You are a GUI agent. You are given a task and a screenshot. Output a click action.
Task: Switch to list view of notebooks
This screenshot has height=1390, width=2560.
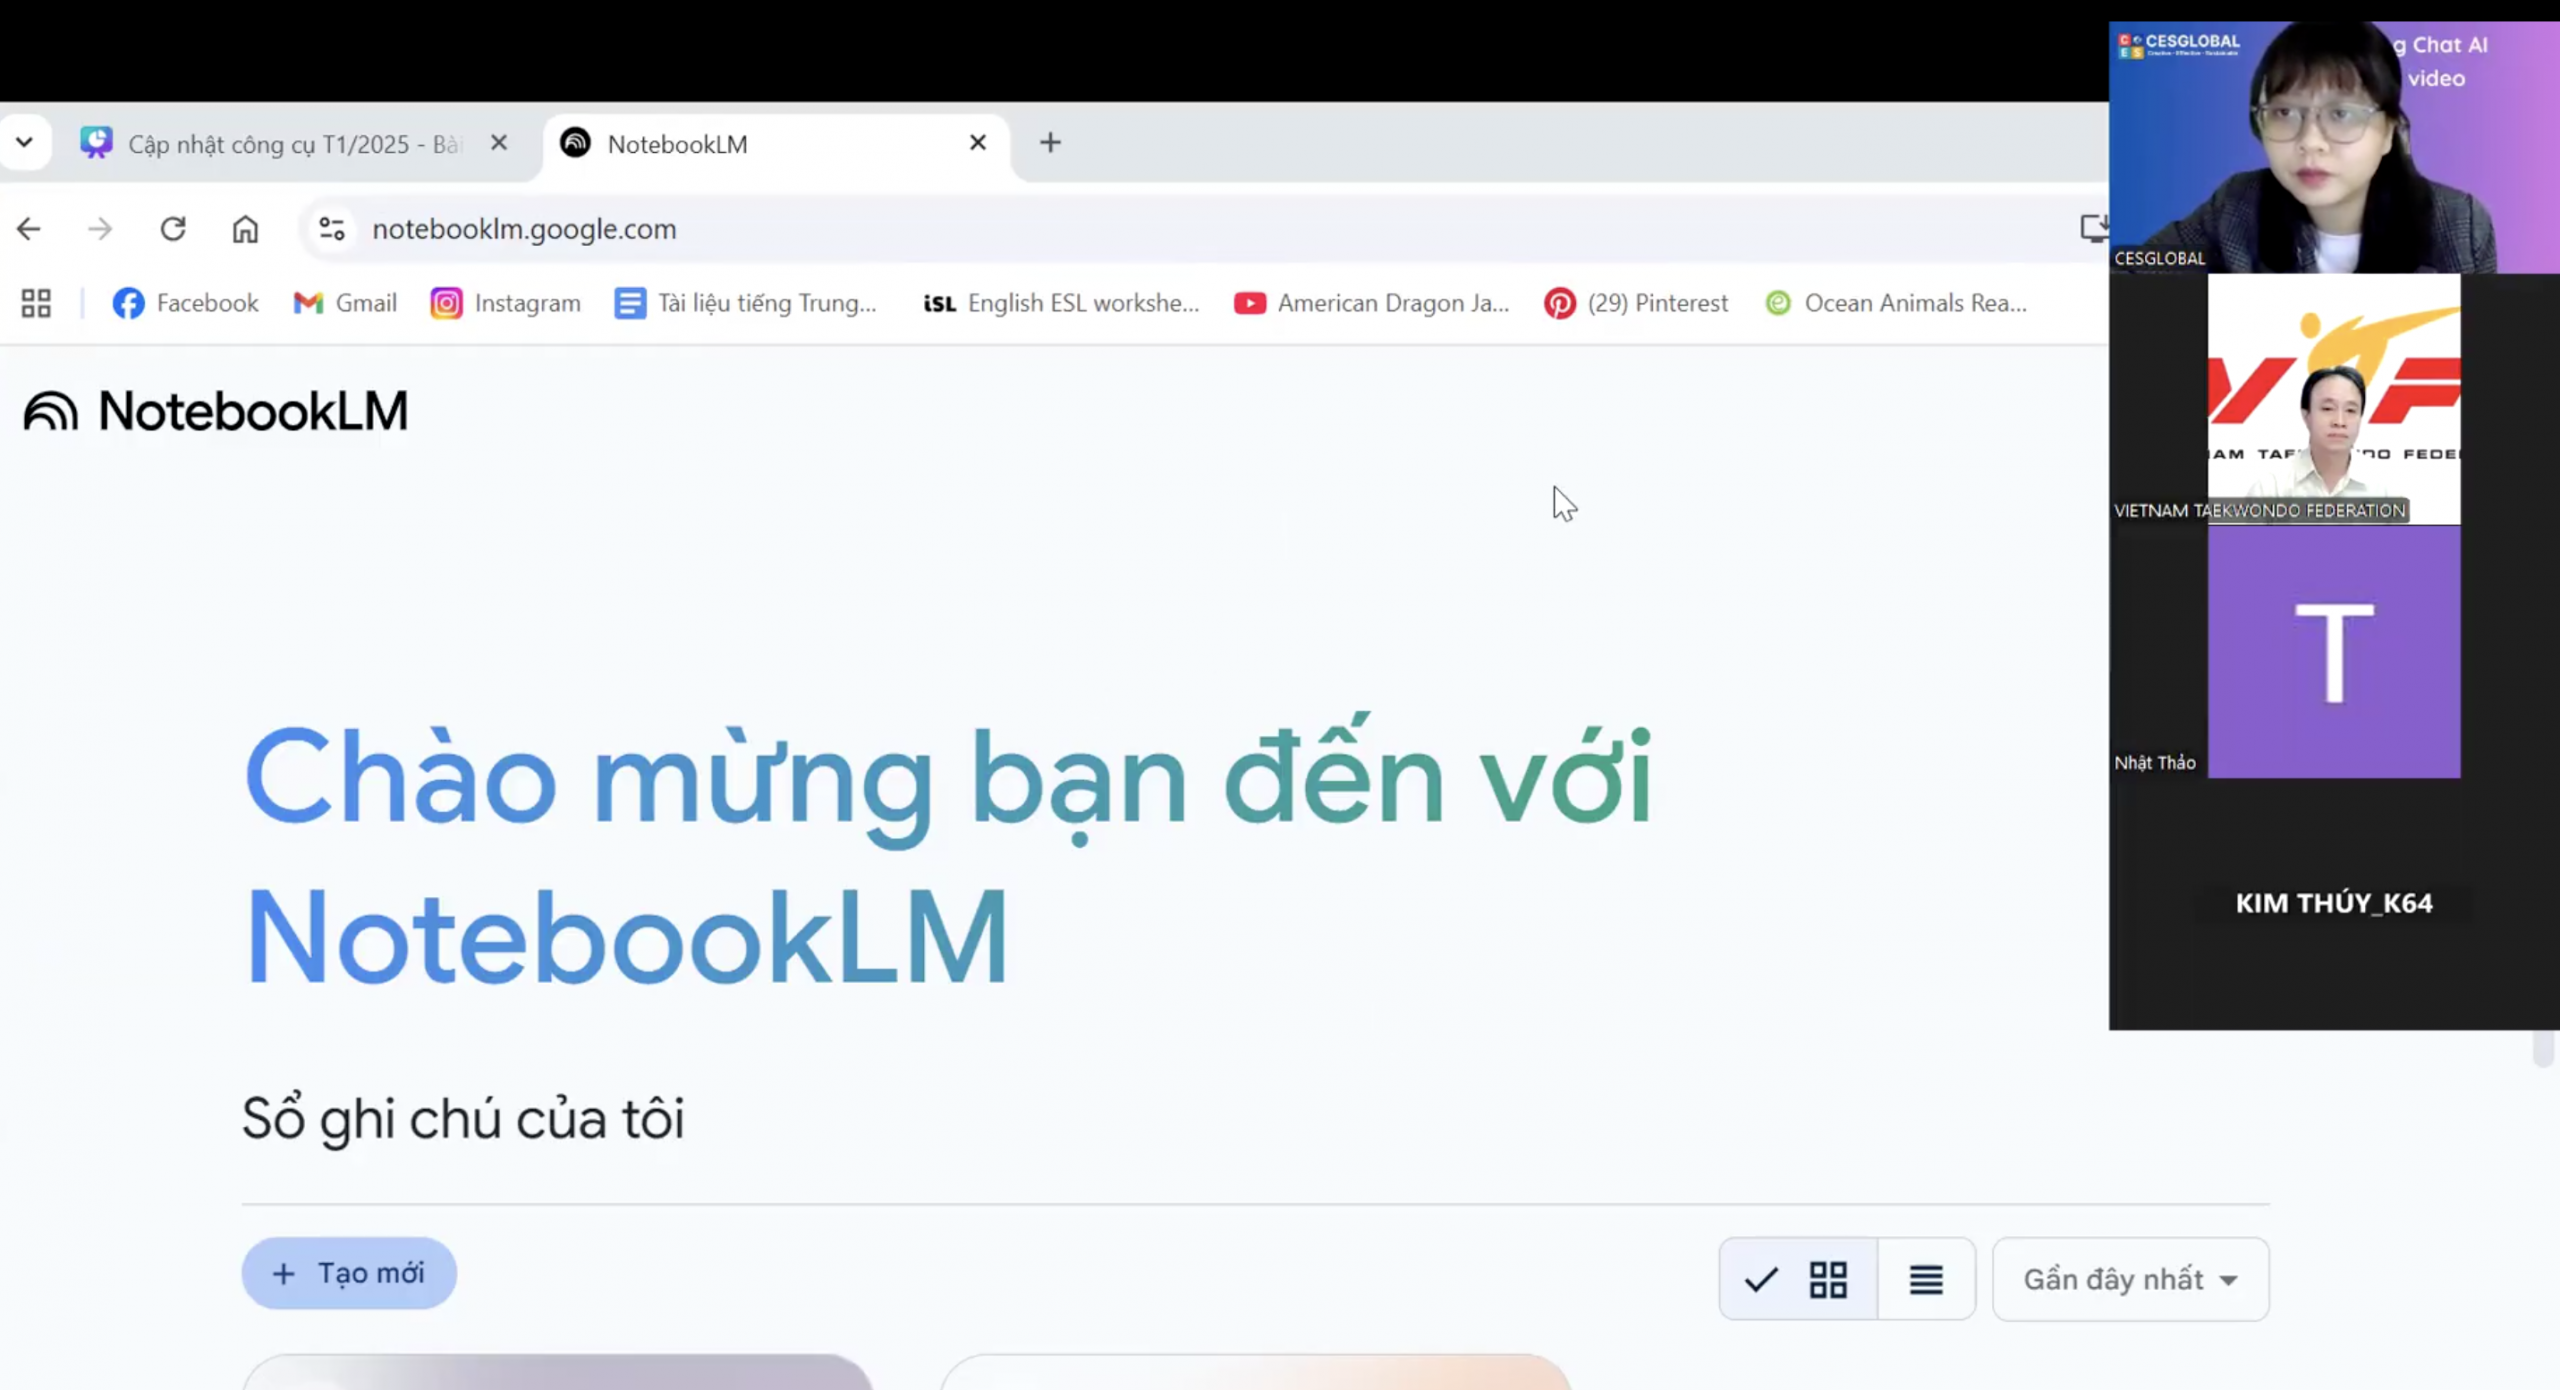[x=1926, y=1279]
